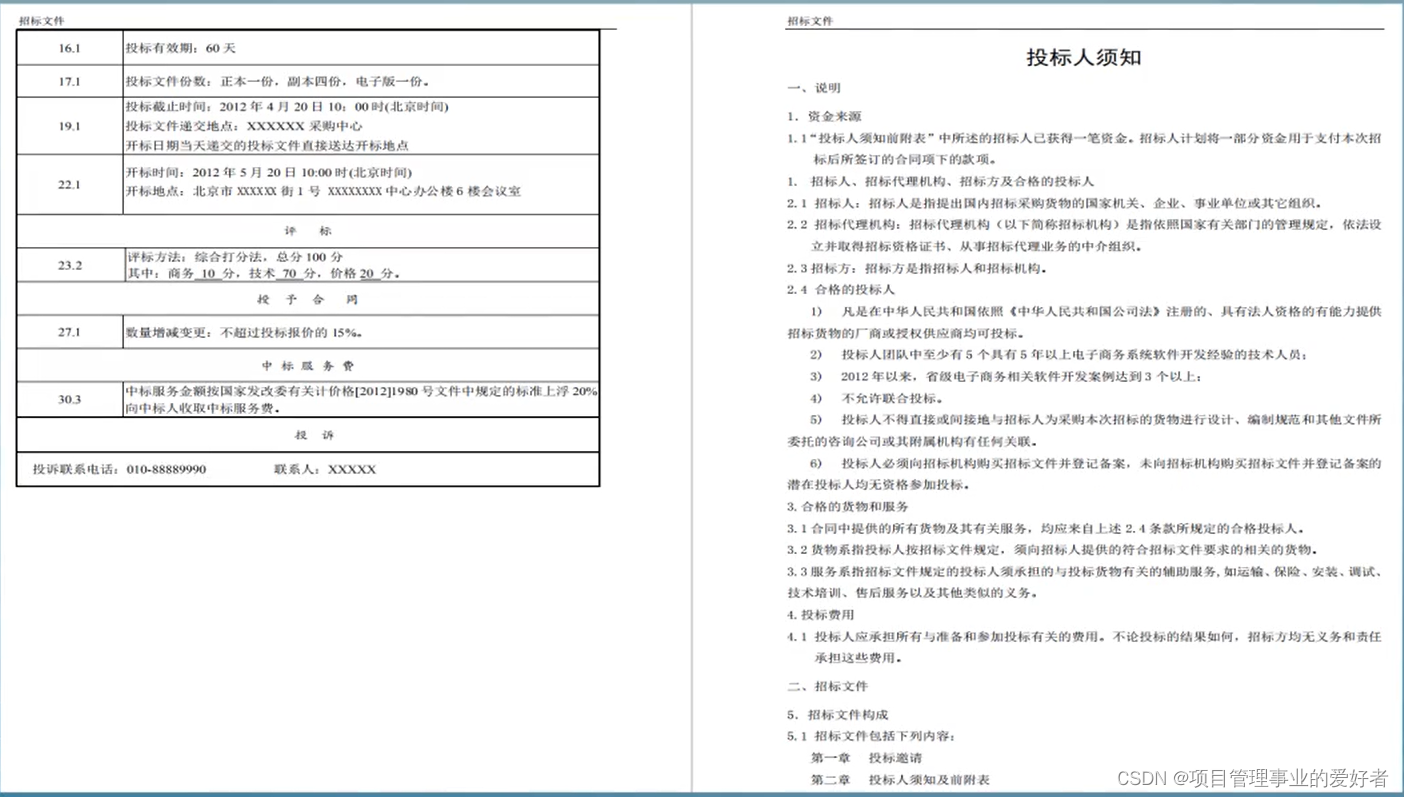Viewport: 1404px width, 797px height.
Task: Select the table cell numbered "17.1"
Action: [70, 82]
